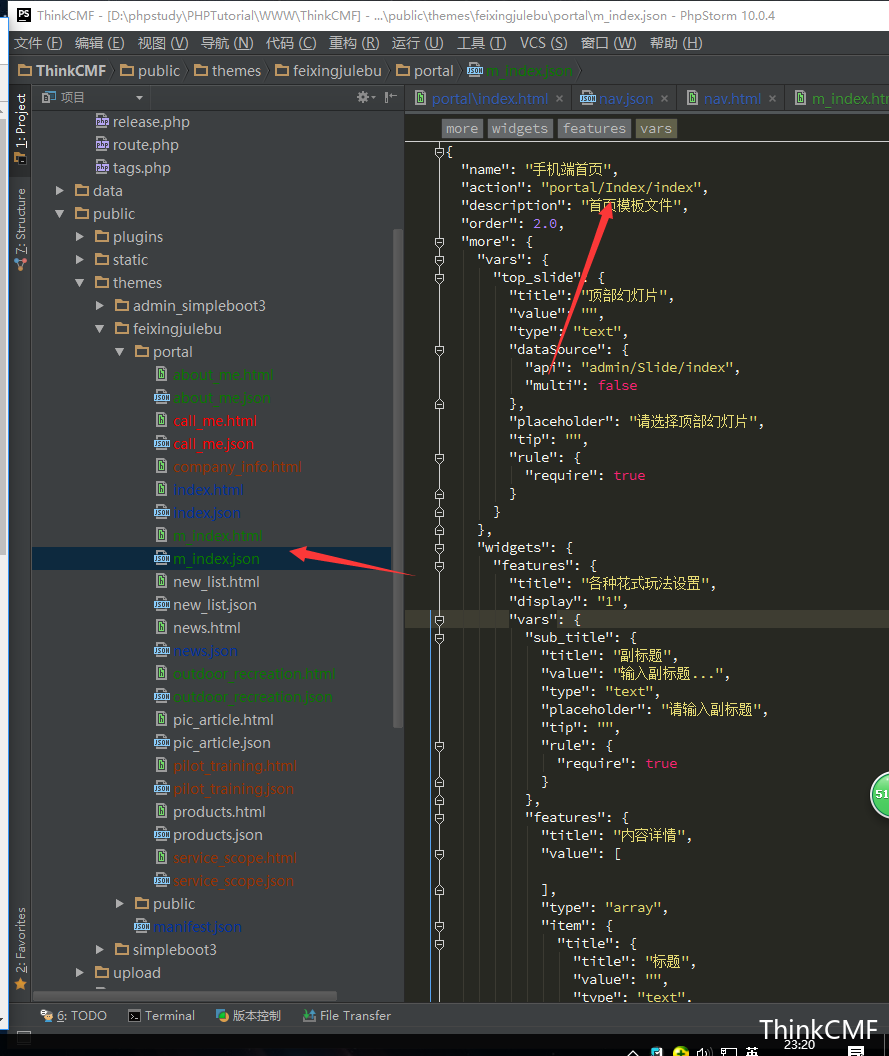Open the 版本控制 tool window
The width and height of the screenshot is (889, 1056).
[x=249, y=1016]
